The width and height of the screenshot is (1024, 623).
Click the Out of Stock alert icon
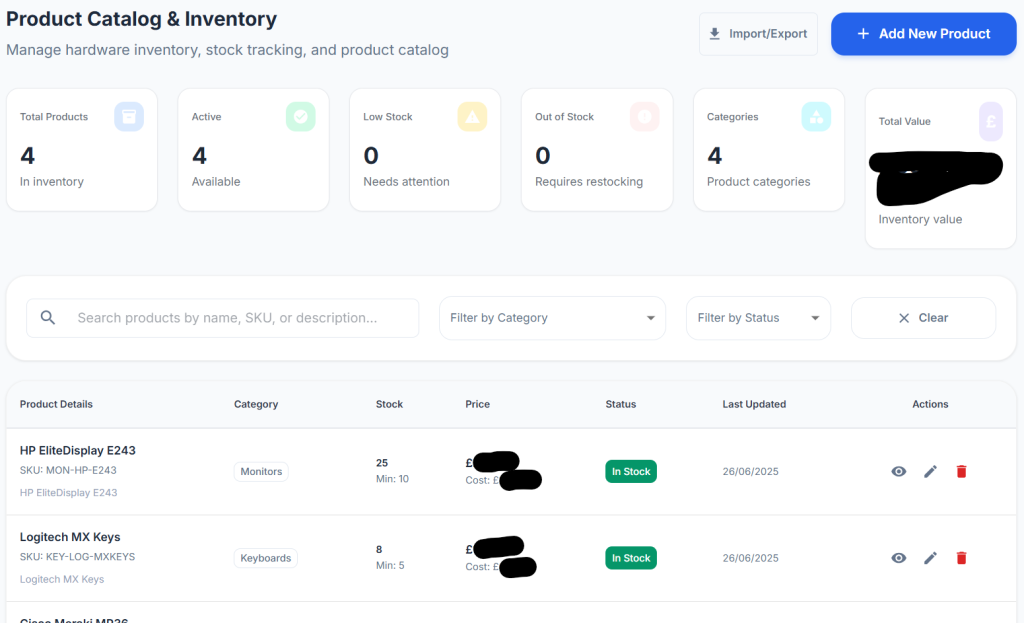645,117
